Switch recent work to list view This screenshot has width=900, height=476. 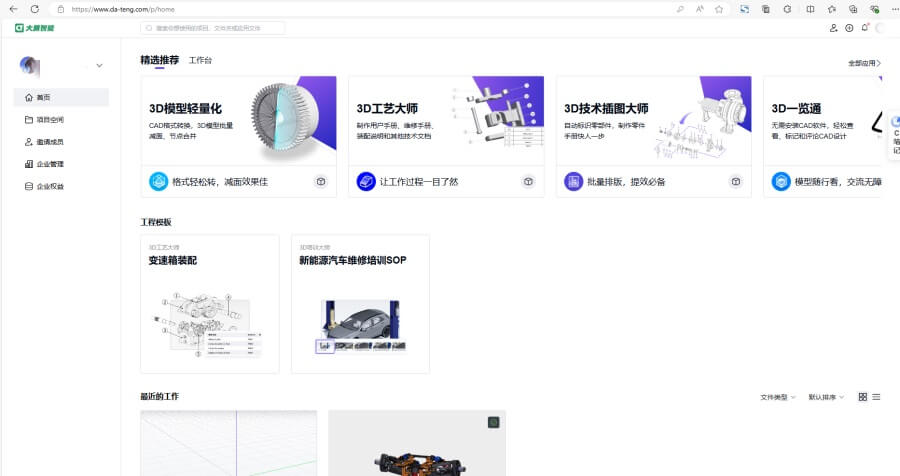pyautogui.click(x=876, y=397)
